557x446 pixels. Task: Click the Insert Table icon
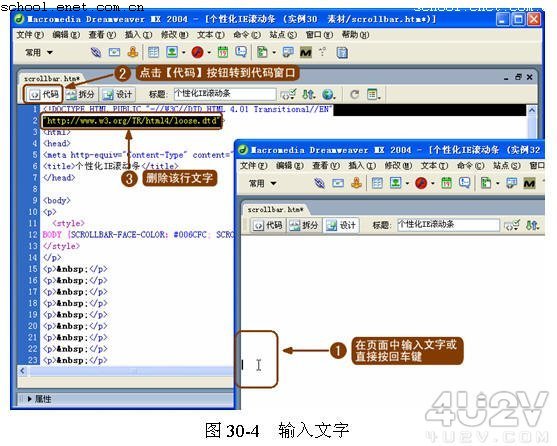(x=153, y=53)
